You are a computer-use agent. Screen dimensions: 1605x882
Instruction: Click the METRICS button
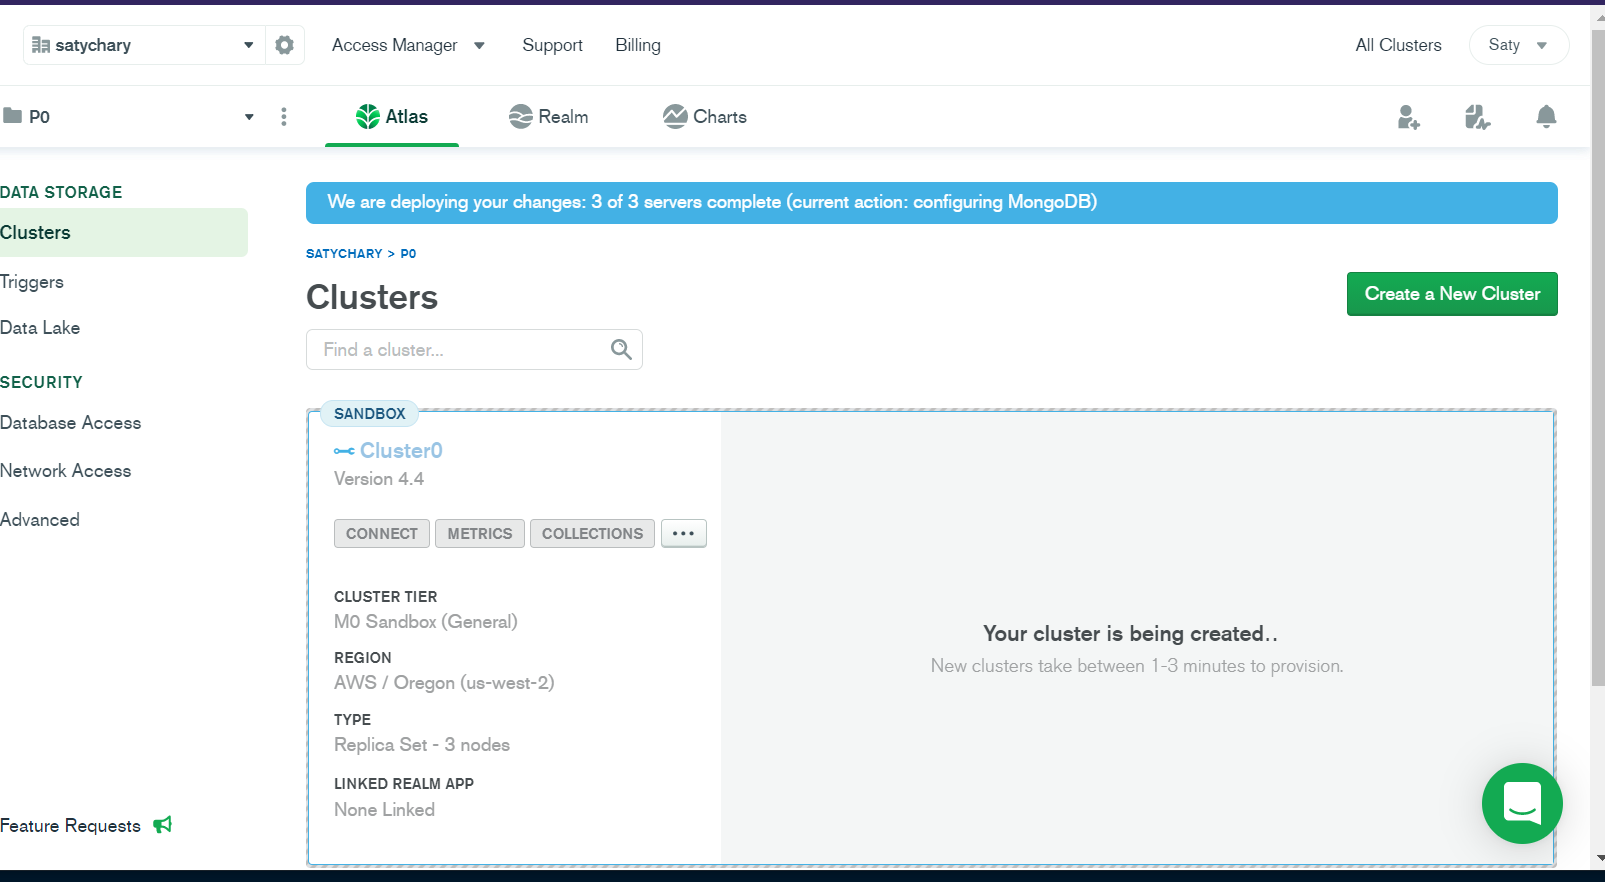click(480, 534)
